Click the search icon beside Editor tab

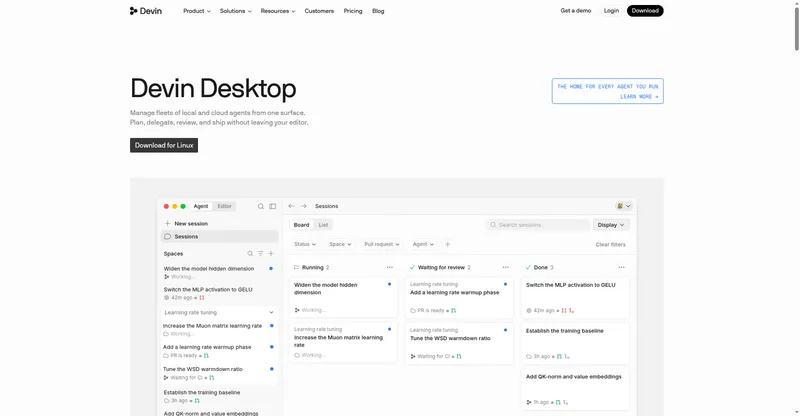pos(261,206)
